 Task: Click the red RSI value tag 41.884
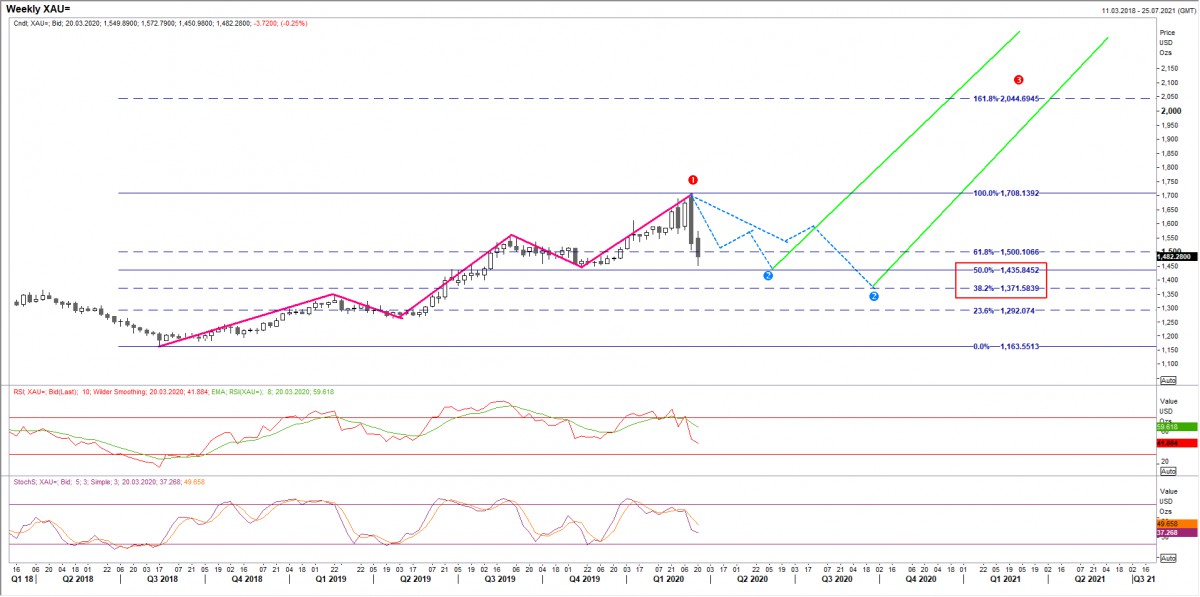(x=1168, y=442)
